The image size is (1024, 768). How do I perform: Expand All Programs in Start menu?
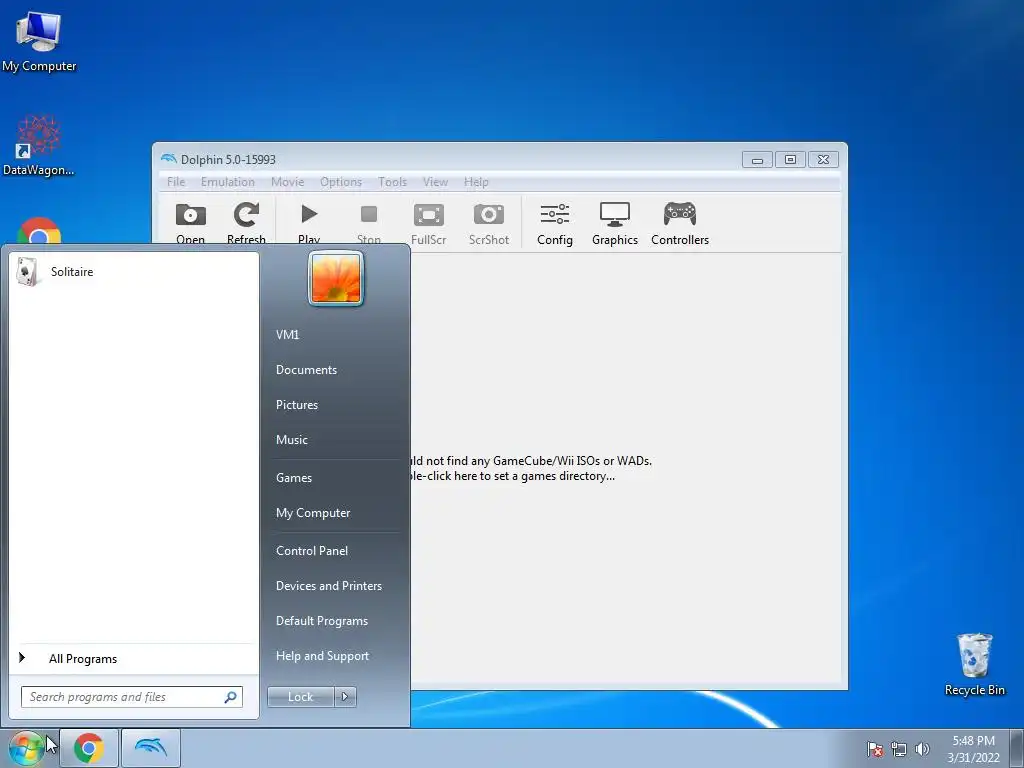coord(133,658)
